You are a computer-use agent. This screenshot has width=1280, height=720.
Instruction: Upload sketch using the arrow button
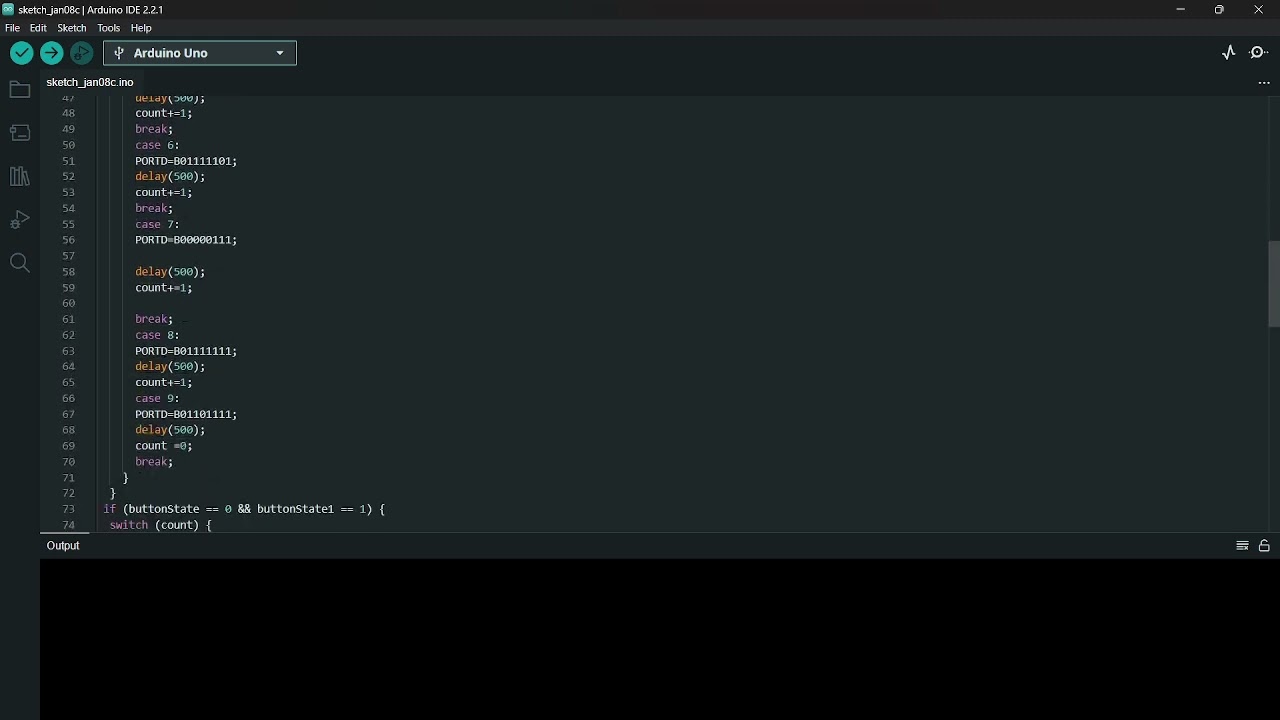click(52, 53)
